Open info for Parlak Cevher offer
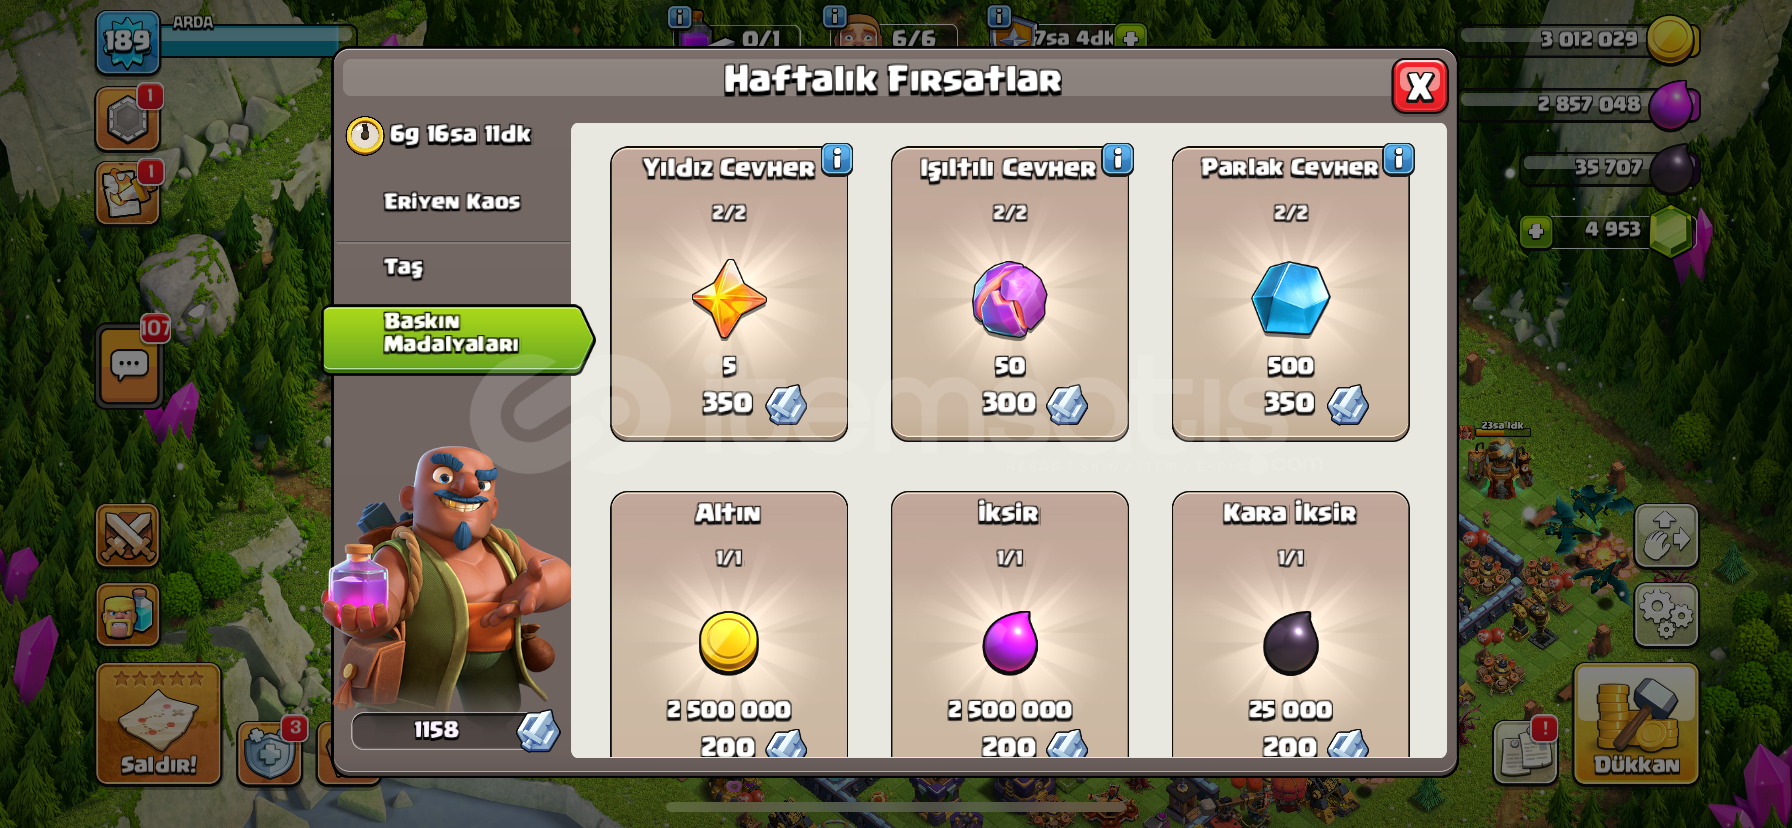This screenshot has height=828, width=1792. click(1399, 159)
